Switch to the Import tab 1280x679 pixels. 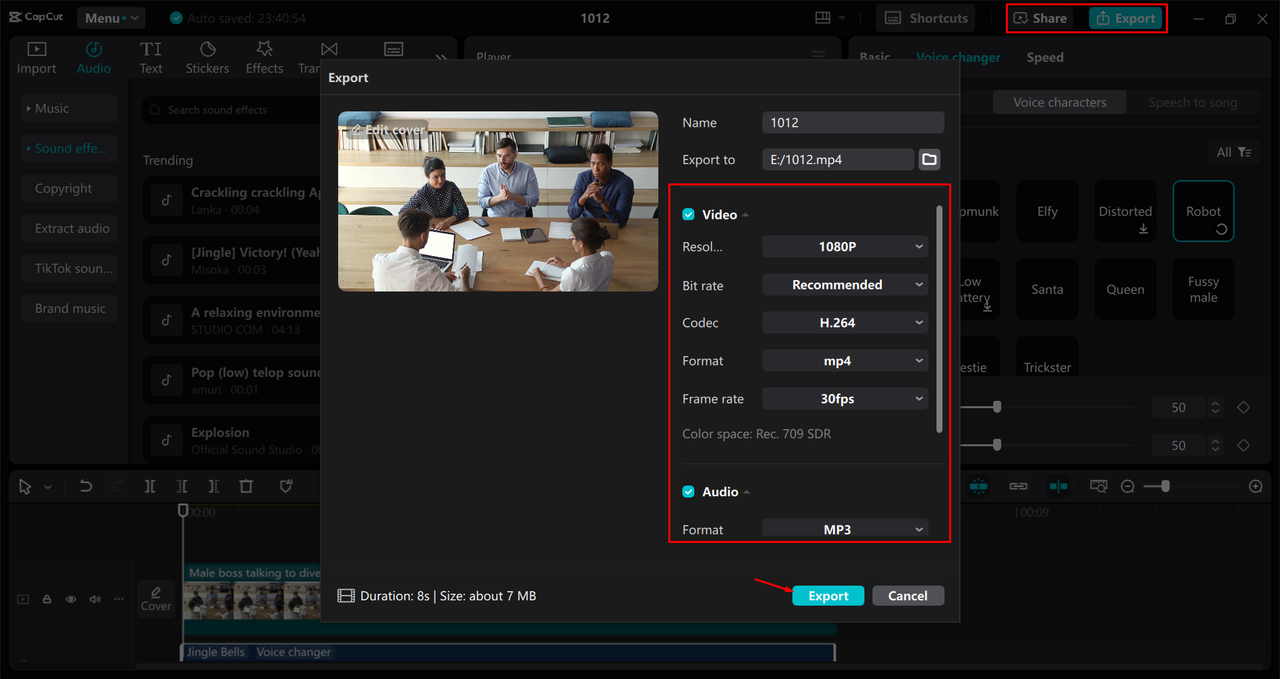(36, 57)
